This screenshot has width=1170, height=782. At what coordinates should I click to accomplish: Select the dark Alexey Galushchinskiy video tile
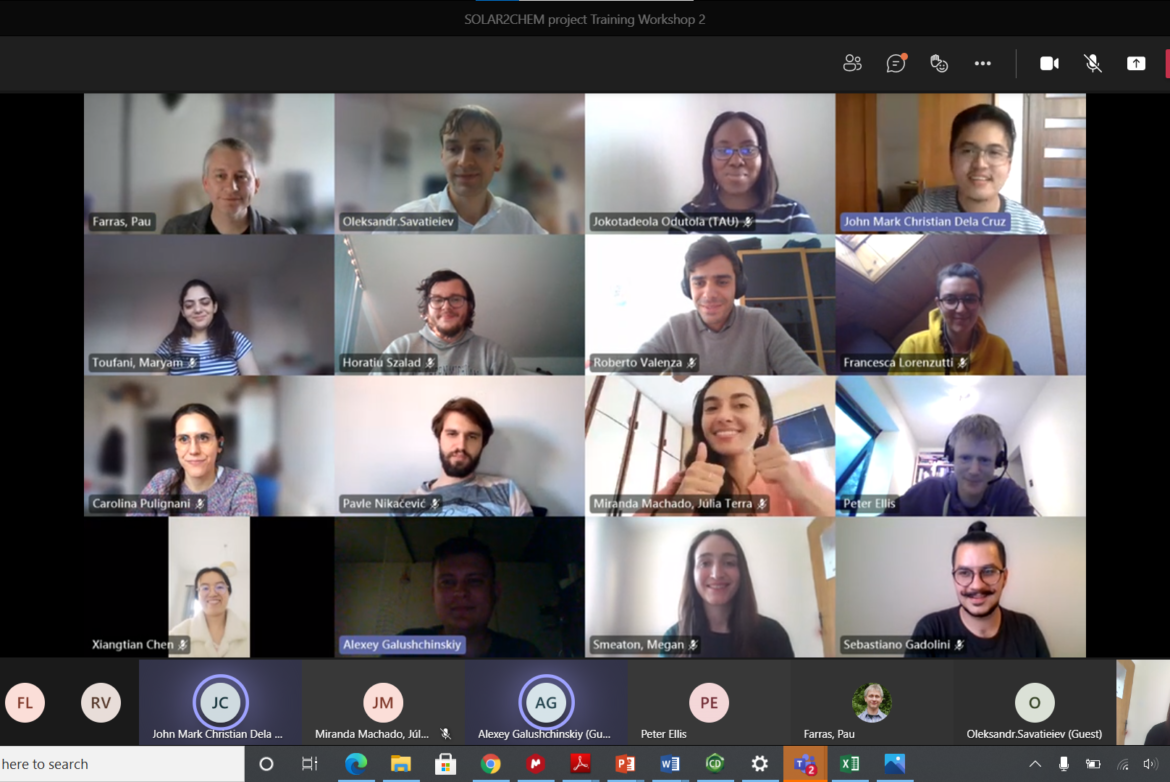coord(460,586)
